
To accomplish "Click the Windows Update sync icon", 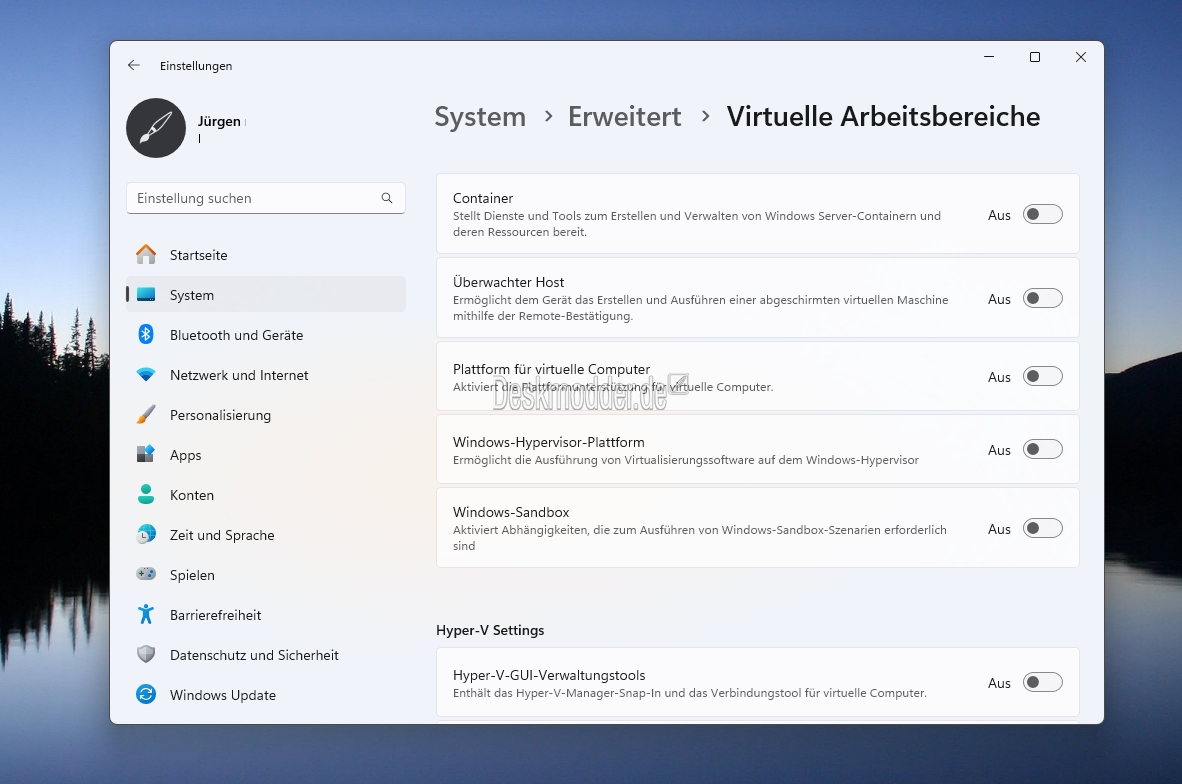I will click(x=146, y=694).
